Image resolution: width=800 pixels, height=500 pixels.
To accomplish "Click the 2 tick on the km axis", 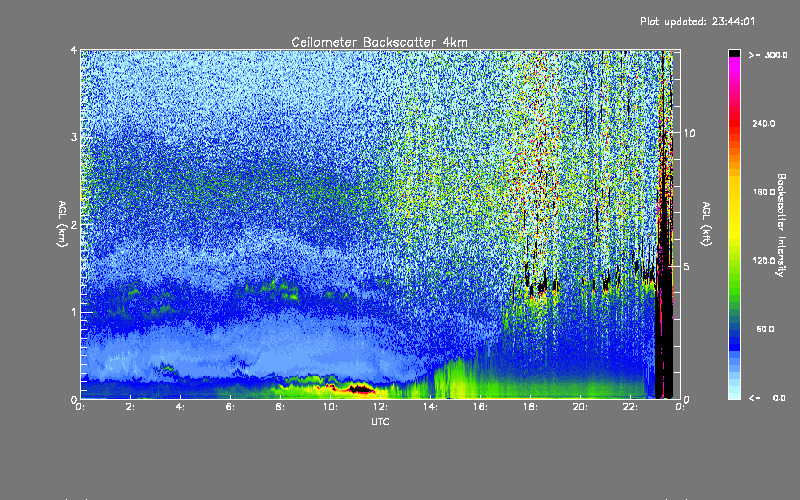I will point(74,225).
